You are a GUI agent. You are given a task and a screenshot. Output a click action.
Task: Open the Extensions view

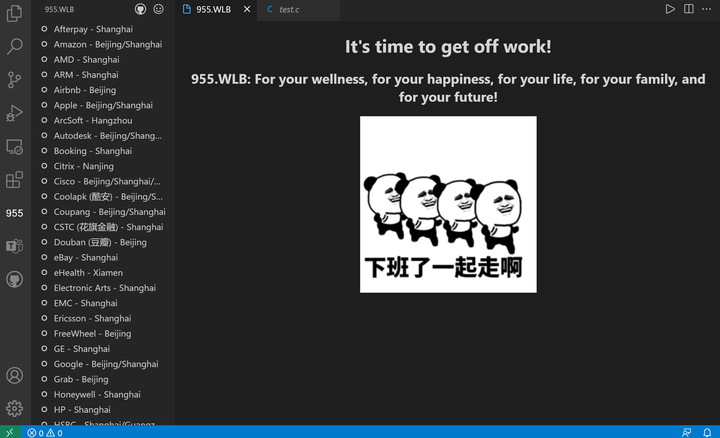click(x=14, y=180)
